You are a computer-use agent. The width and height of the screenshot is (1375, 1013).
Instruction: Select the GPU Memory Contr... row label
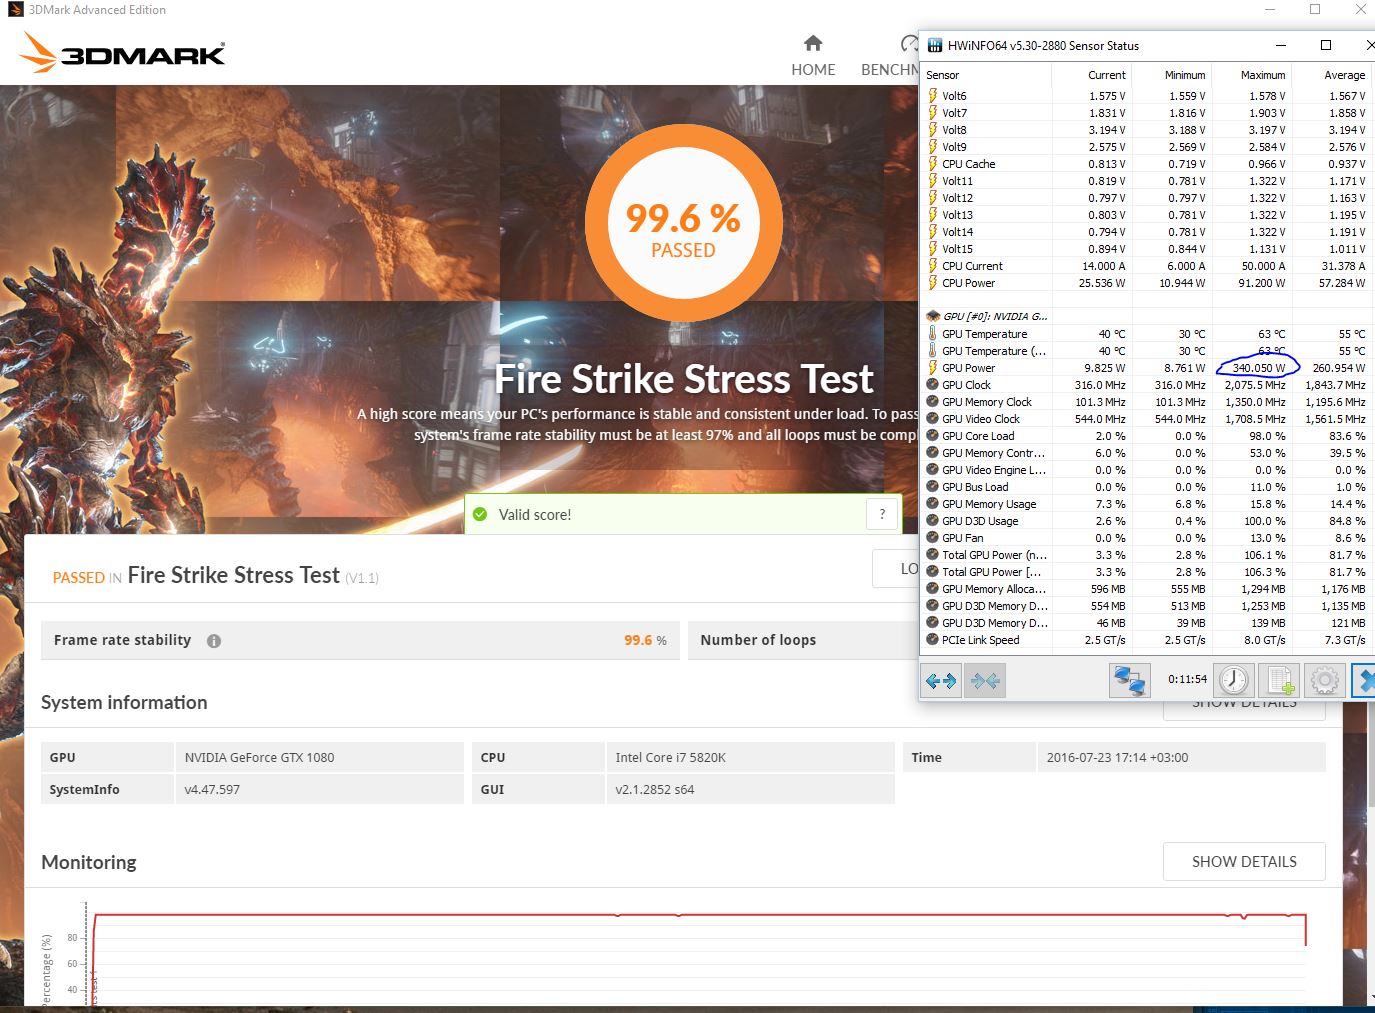[993, 453]
